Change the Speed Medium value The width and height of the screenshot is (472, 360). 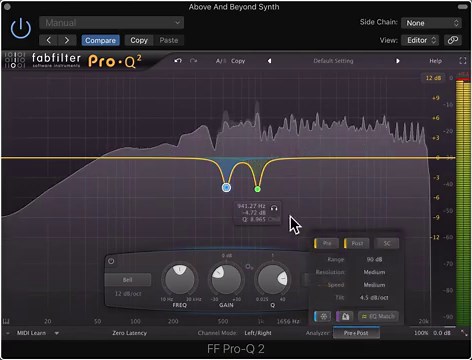374,285
